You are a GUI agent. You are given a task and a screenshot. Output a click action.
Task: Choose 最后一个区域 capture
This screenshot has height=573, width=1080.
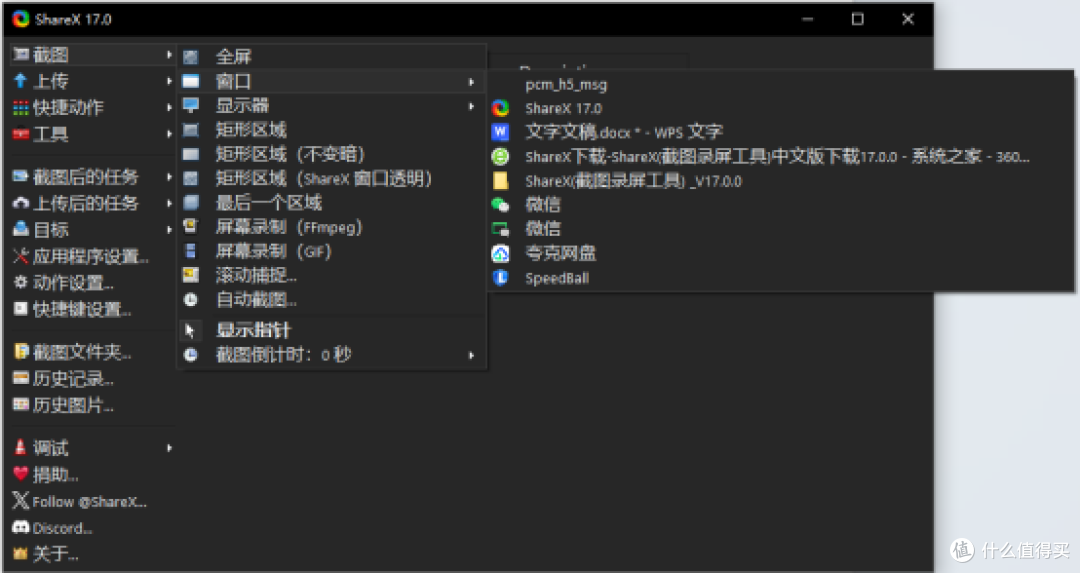coord(332,202)
